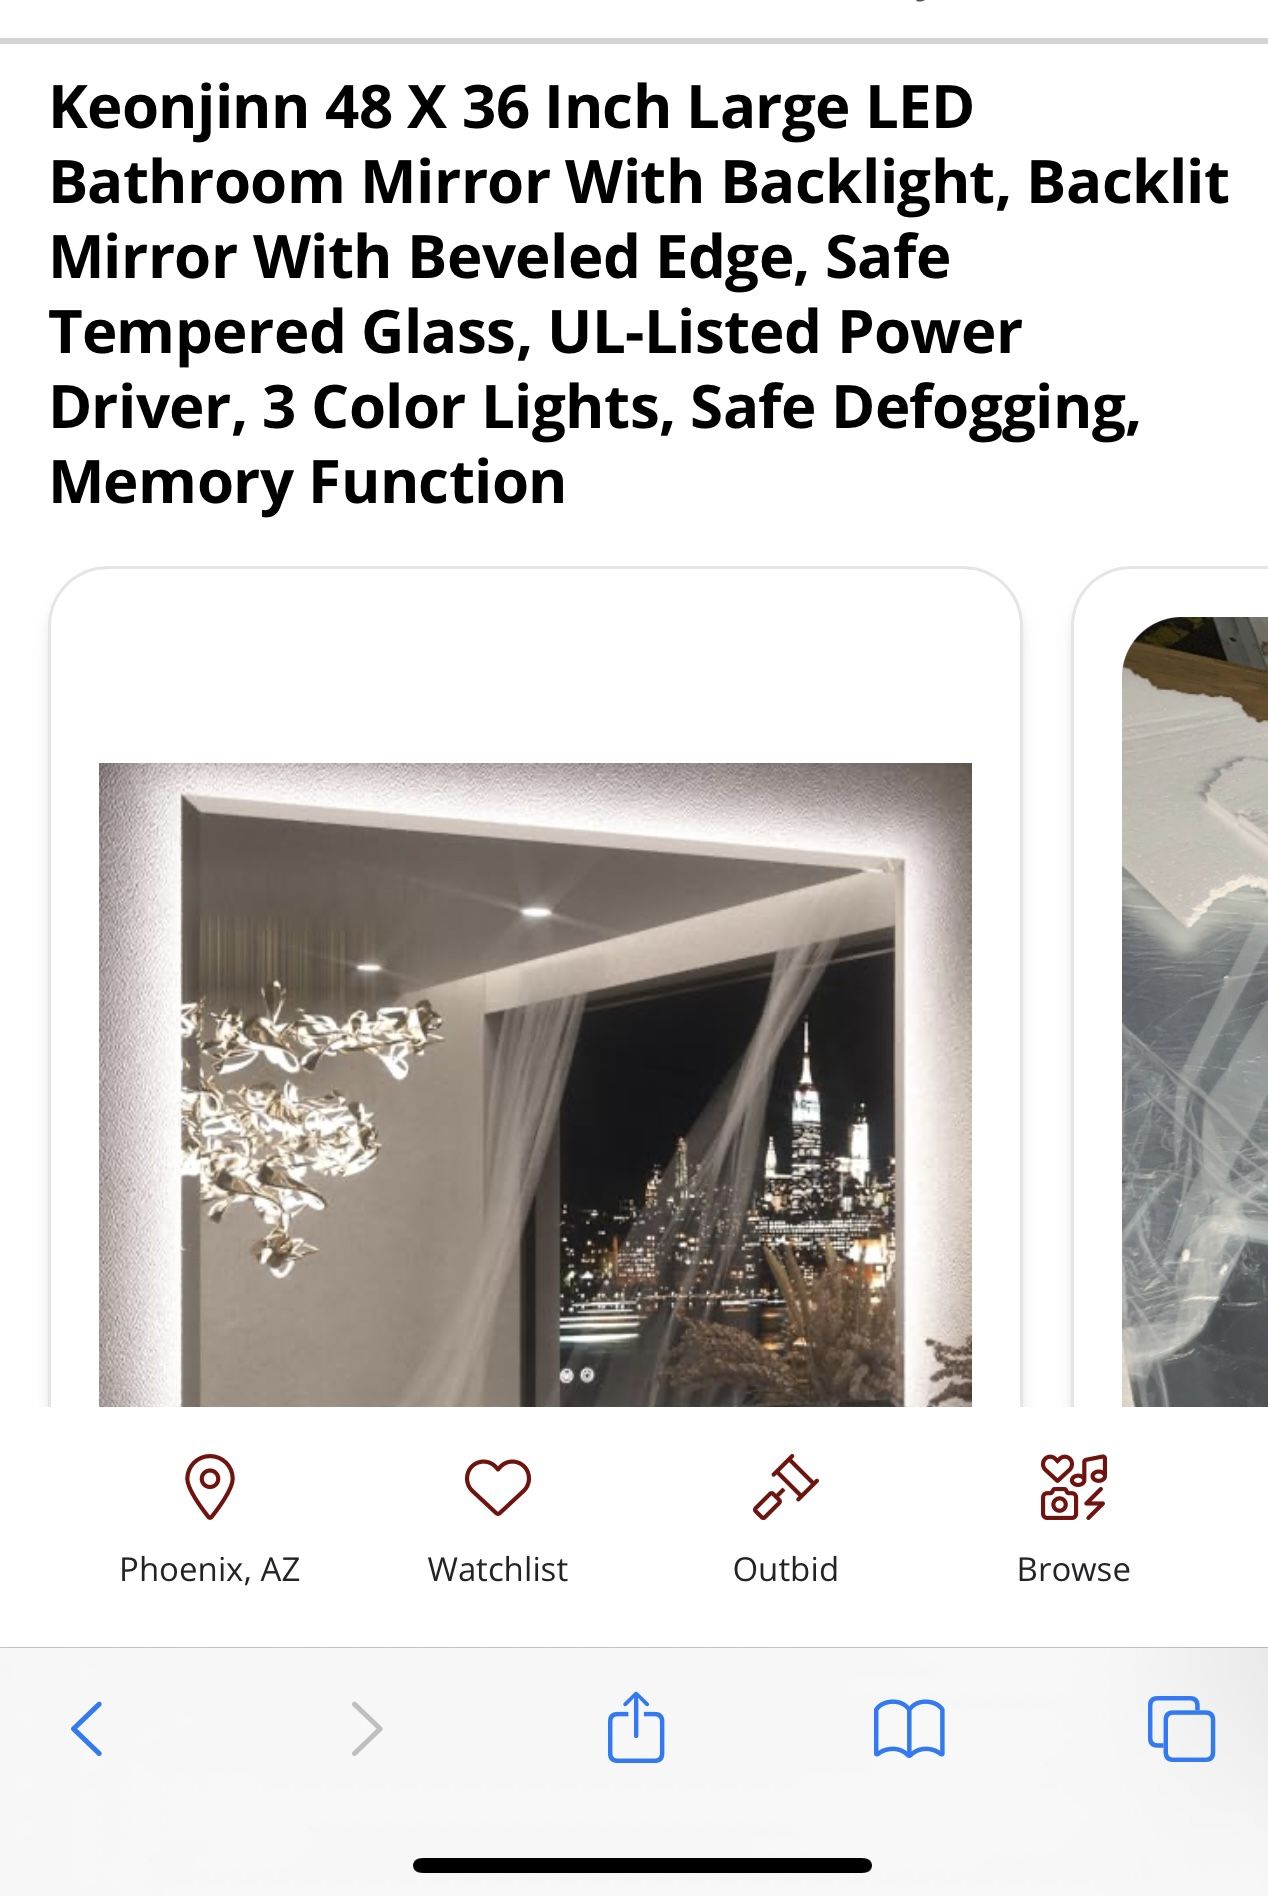
Task: Show all open Safari tabs
Action: (1181, 1728)
